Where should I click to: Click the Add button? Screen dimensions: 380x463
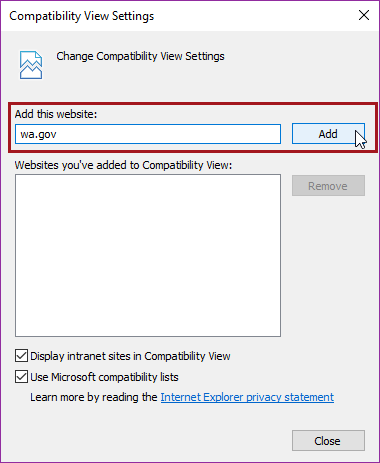point(328,134)
